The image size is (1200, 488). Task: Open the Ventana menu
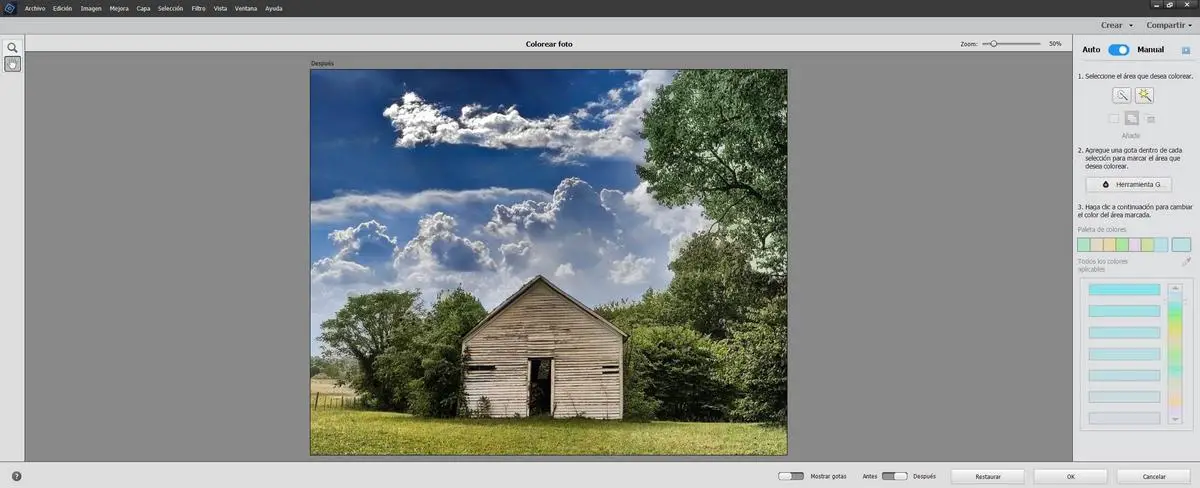click(246, 8)
